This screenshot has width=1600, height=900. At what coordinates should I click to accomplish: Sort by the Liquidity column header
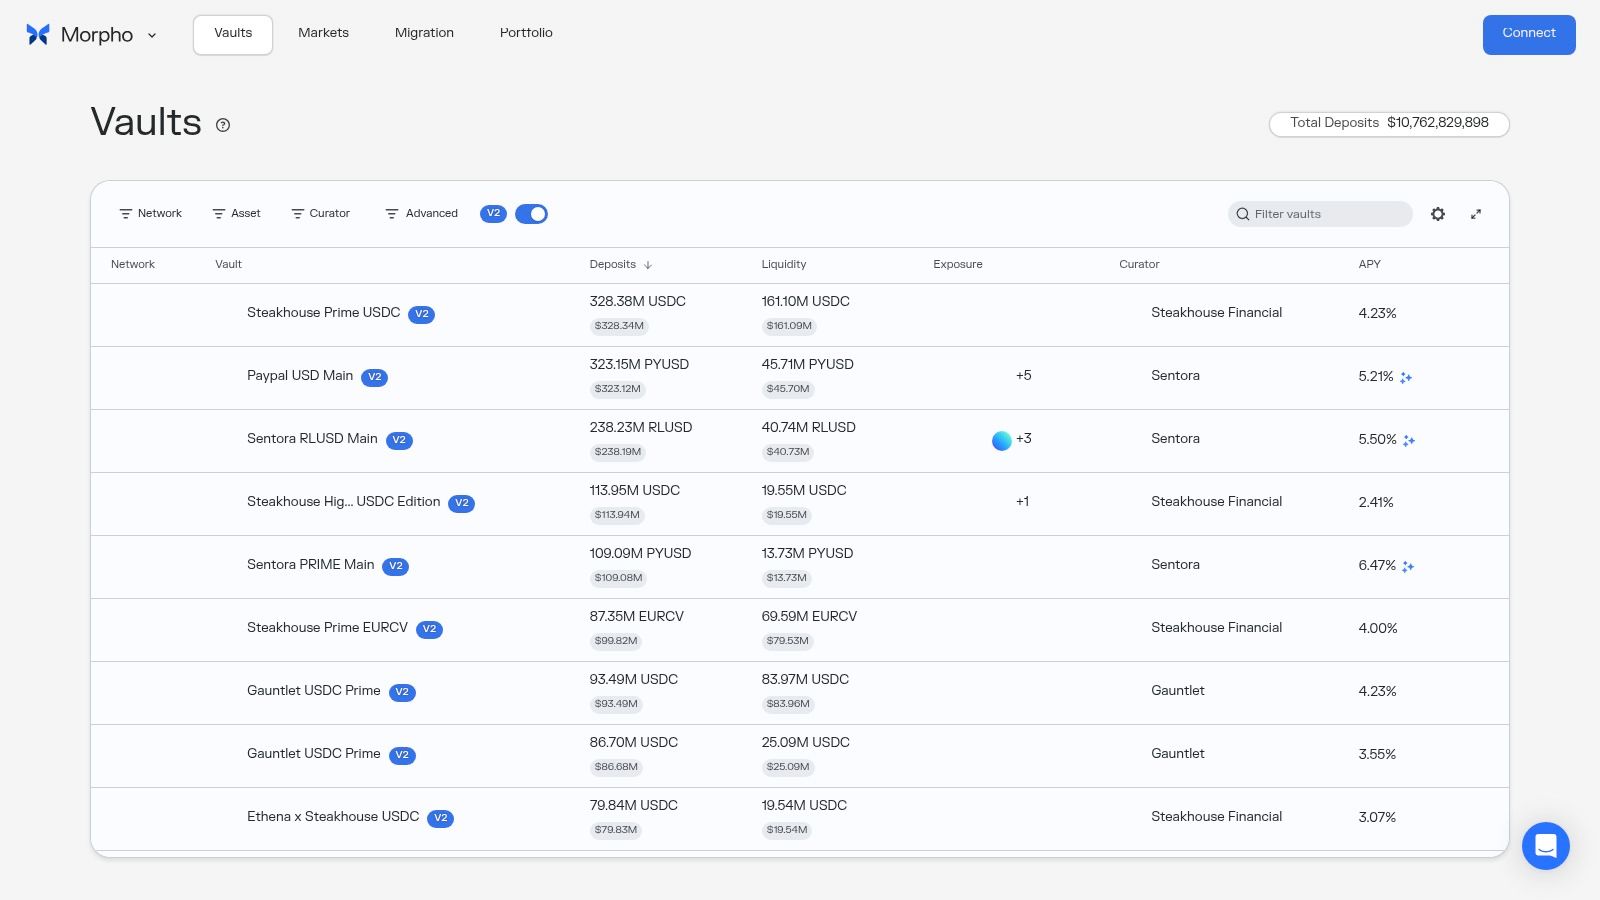pyautogui.click(x=783, y=265)
